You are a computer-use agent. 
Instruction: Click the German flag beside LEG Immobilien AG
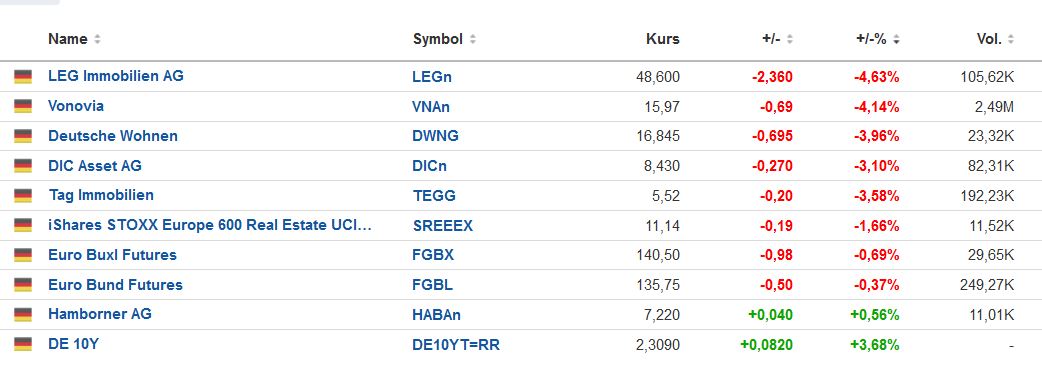coord(23,76)
